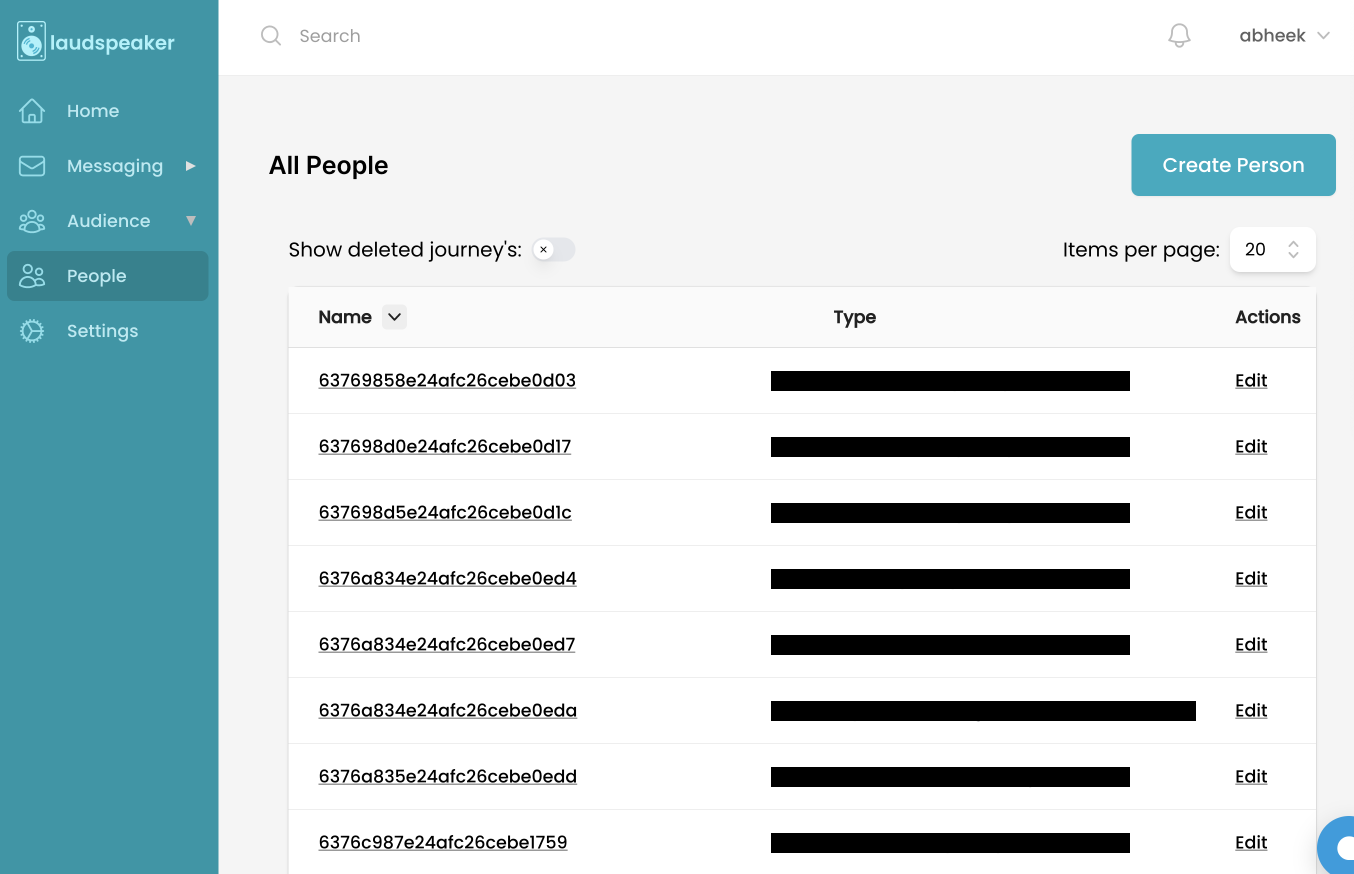Click the search magnifier icon
Image resolution: width=1354 pixels, height=874 pixels.
point(270,36)
